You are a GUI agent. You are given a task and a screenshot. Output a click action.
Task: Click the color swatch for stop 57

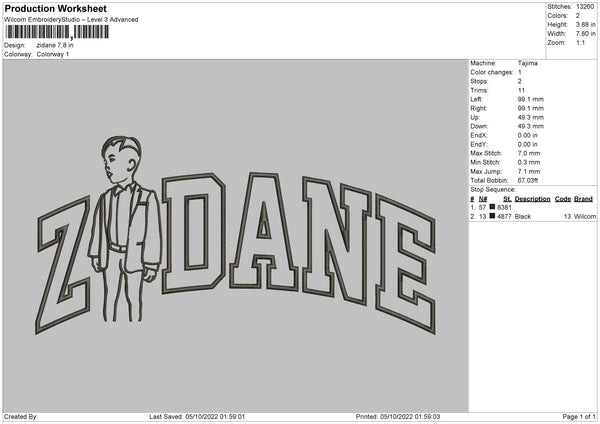point(492,207)
